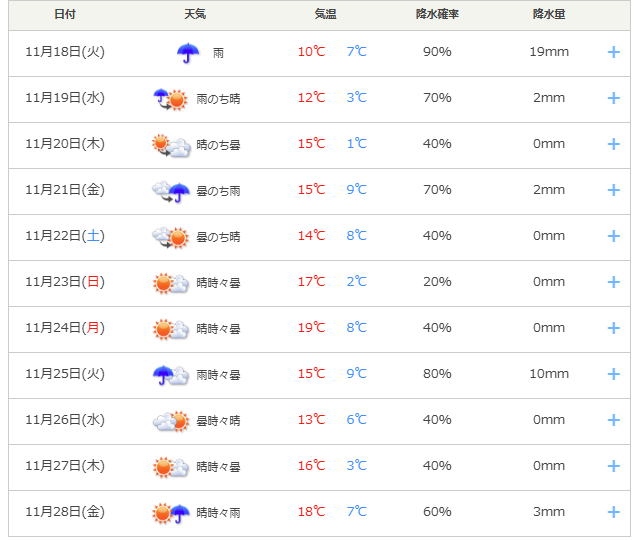Expand the 11月28日(金) forecast row
Viewport: 638px width, 540px height.
[613, 512]
